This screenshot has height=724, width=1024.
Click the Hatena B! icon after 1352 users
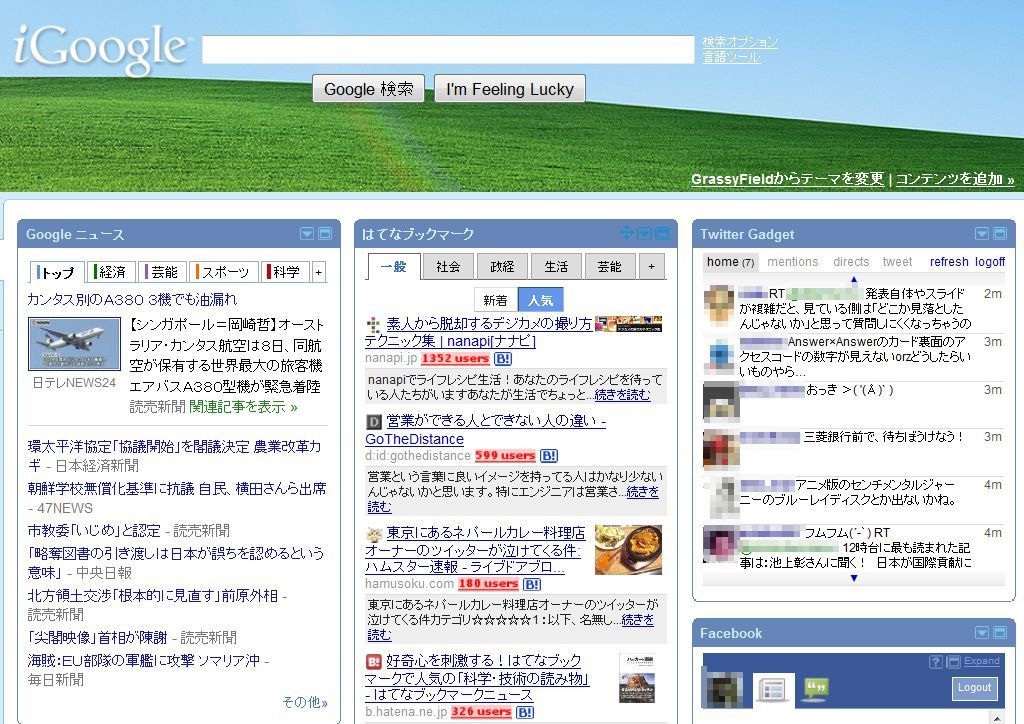pos(503,358)
